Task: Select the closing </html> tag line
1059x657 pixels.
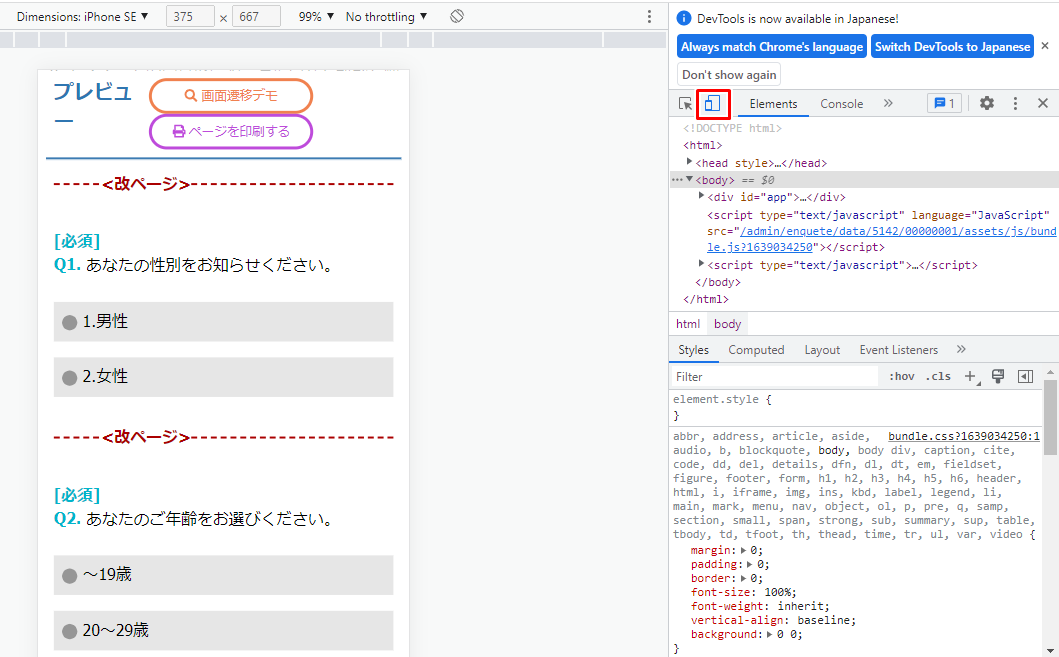Action: (706, 299)
